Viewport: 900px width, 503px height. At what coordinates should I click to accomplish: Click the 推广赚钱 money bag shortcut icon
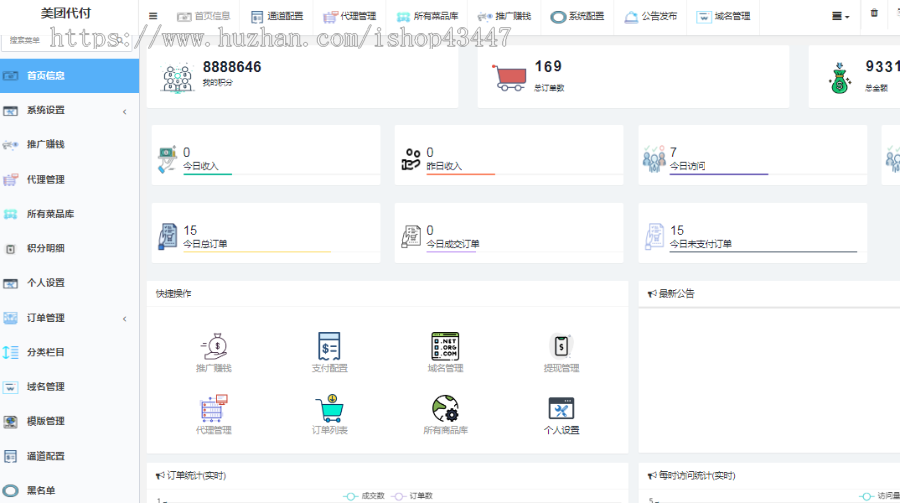[x=214, y=346]
